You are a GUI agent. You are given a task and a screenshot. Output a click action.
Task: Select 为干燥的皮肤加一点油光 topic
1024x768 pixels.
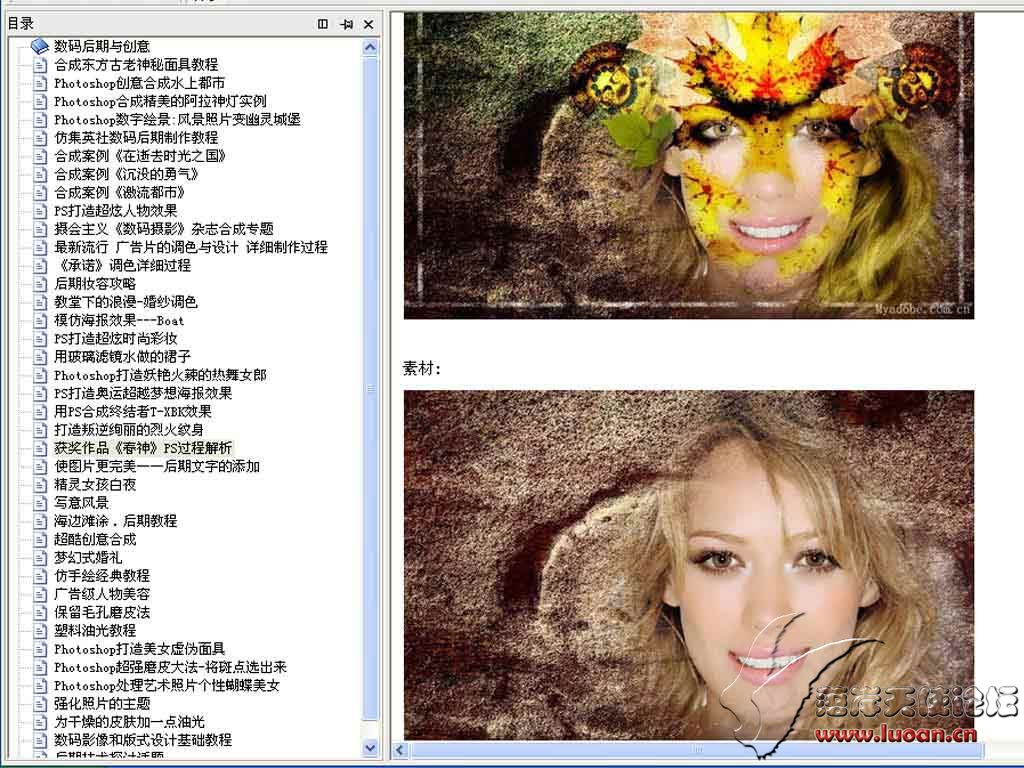129,722
